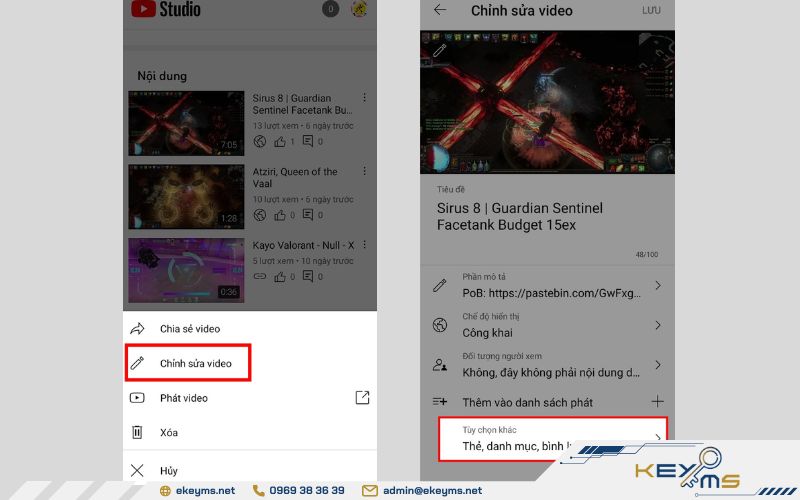
Task: Expand the Đối tượng người xem chevron
Action: pyautogui.click(x=658, y=365)
